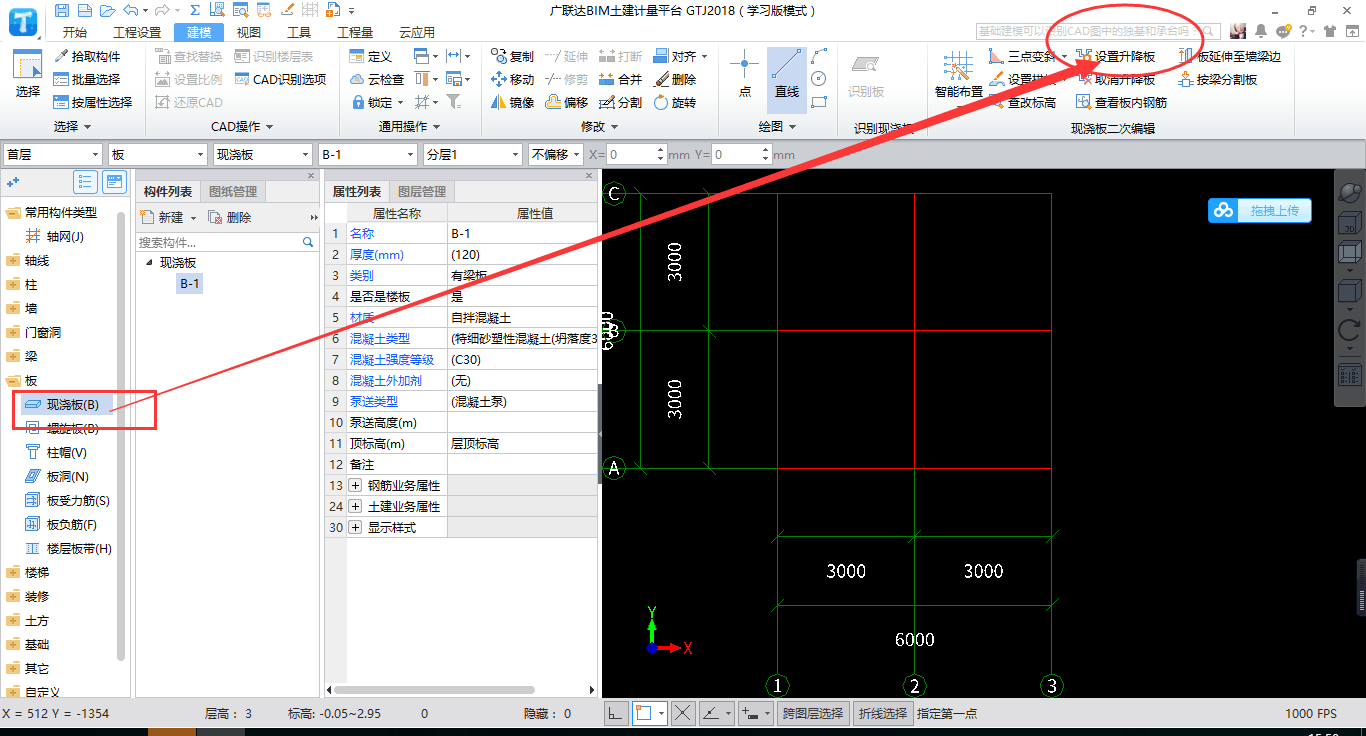Screen dimensions: 1366x736
Task: Click the 复制 copy tool
Action: [512, 56]
